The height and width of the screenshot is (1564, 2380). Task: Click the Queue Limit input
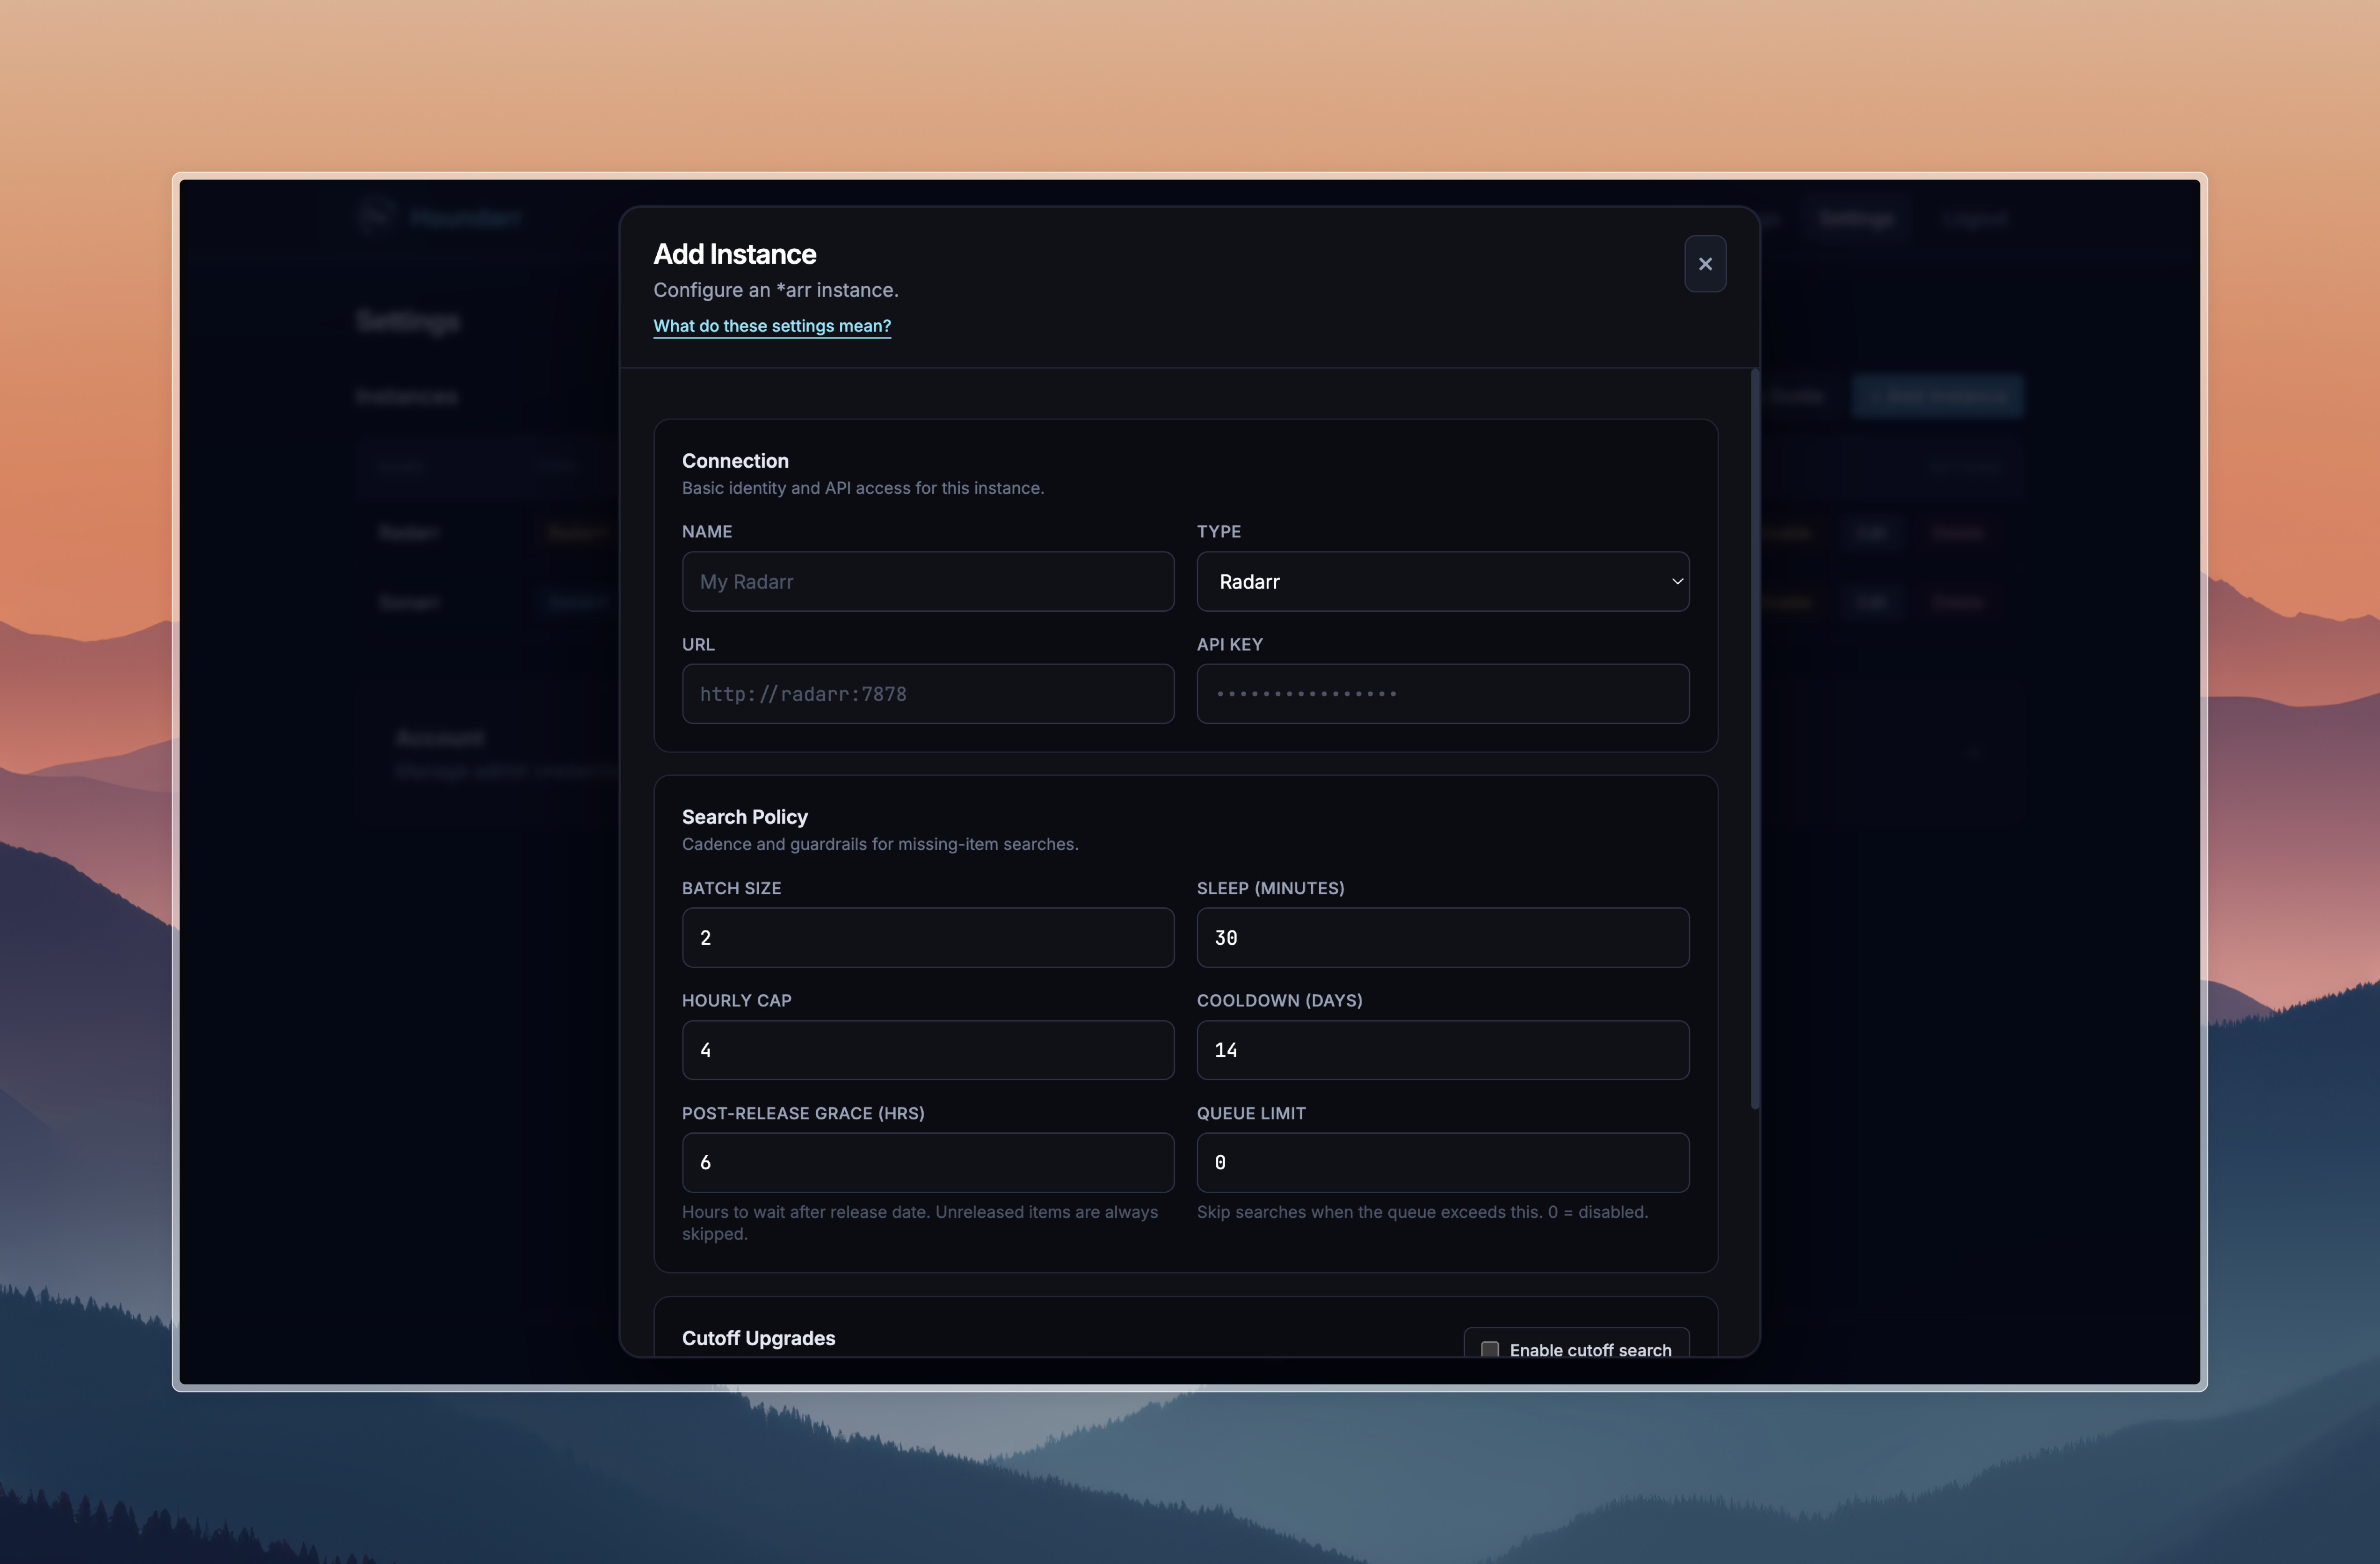[x=1442, y=1162]
